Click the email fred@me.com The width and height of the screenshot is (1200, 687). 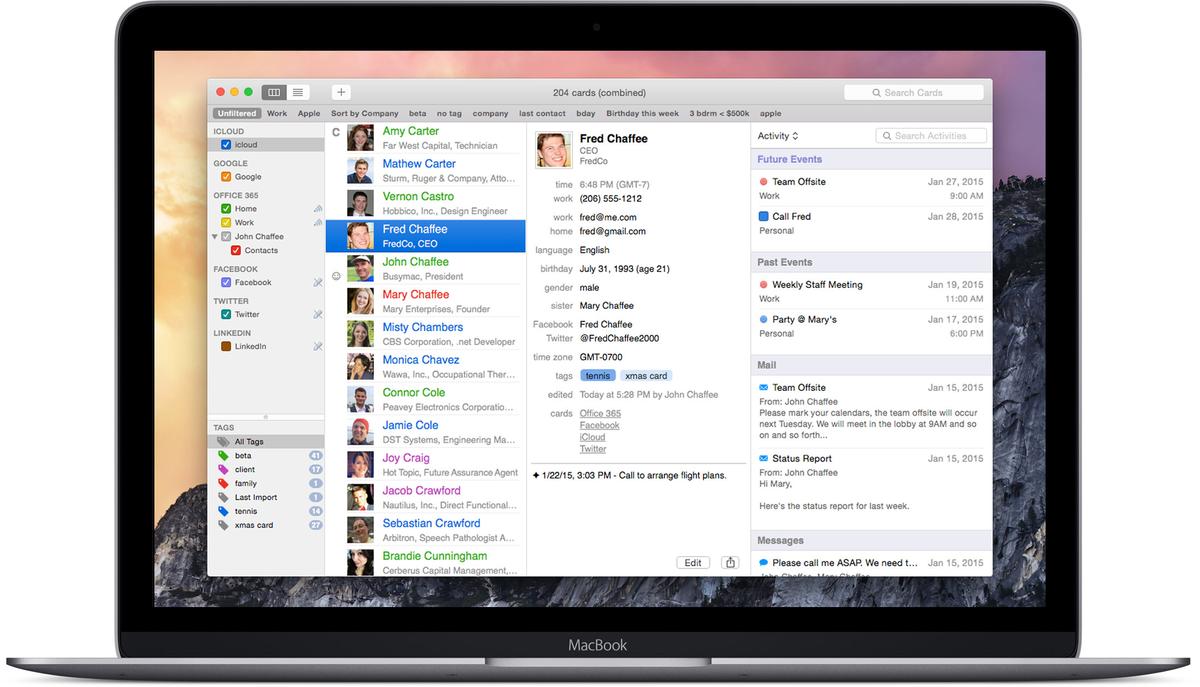coord(608,217)
